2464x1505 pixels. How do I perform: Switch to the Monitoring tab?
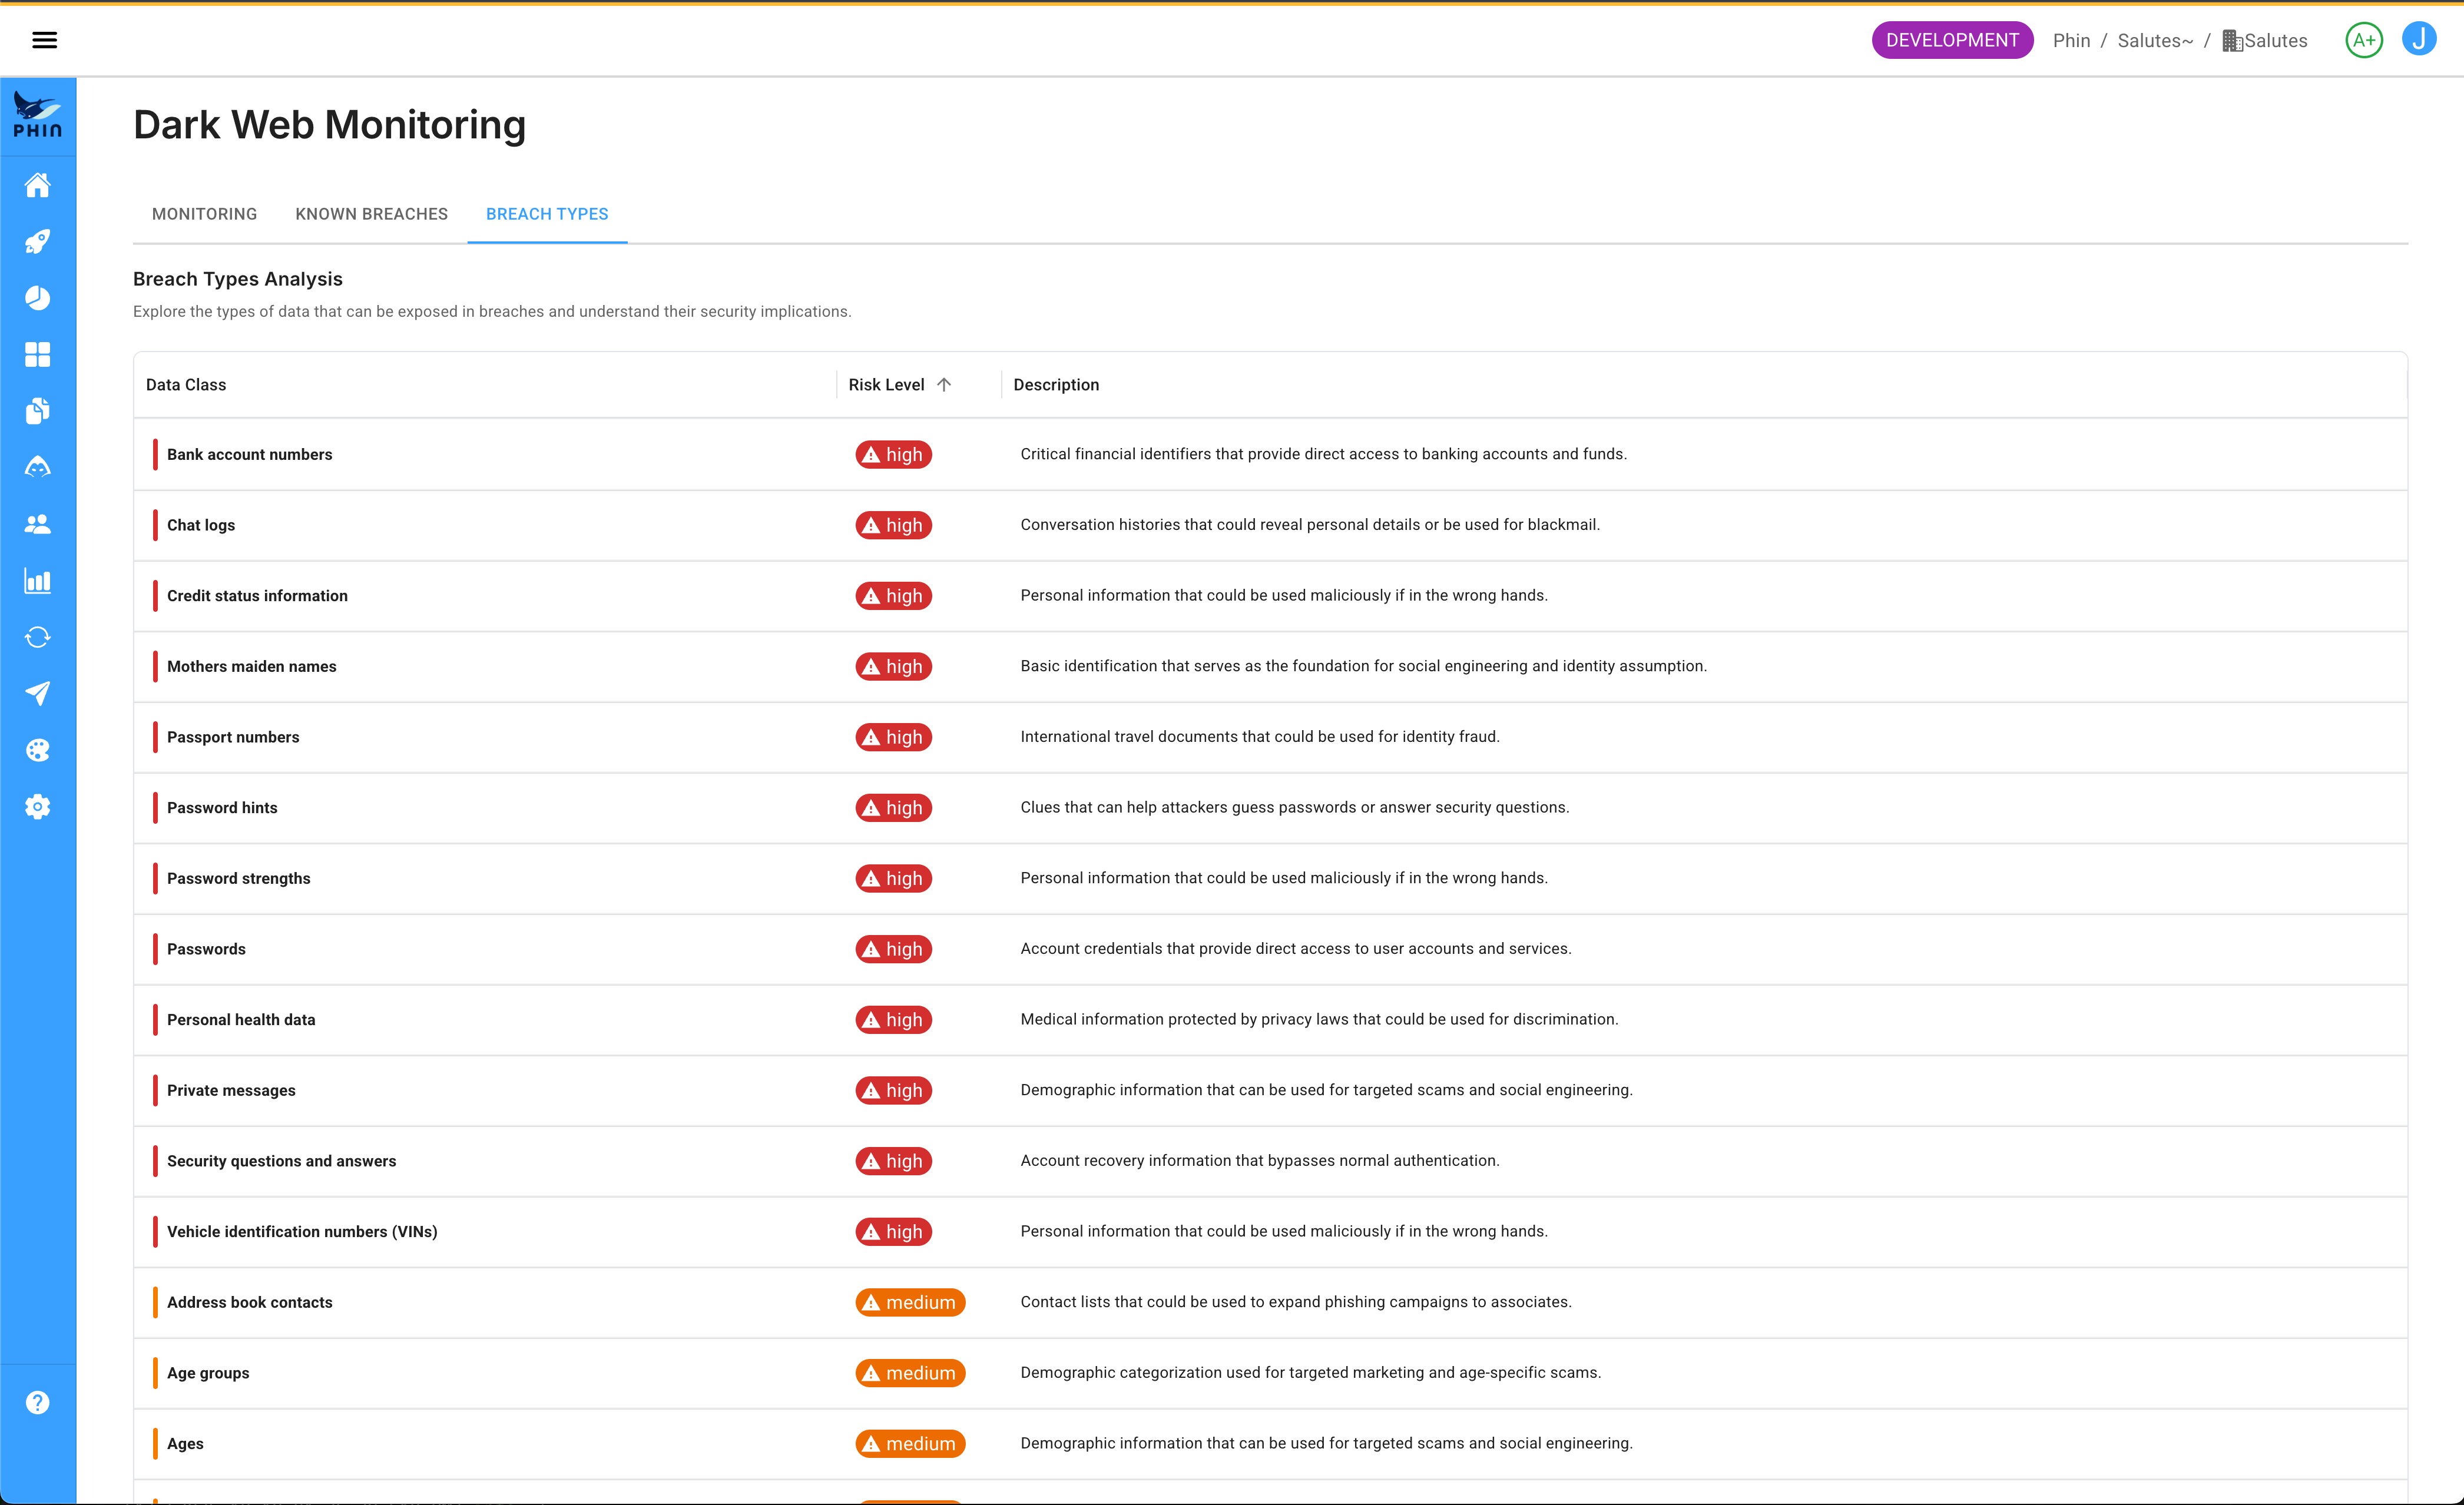(x=204, y=214)
